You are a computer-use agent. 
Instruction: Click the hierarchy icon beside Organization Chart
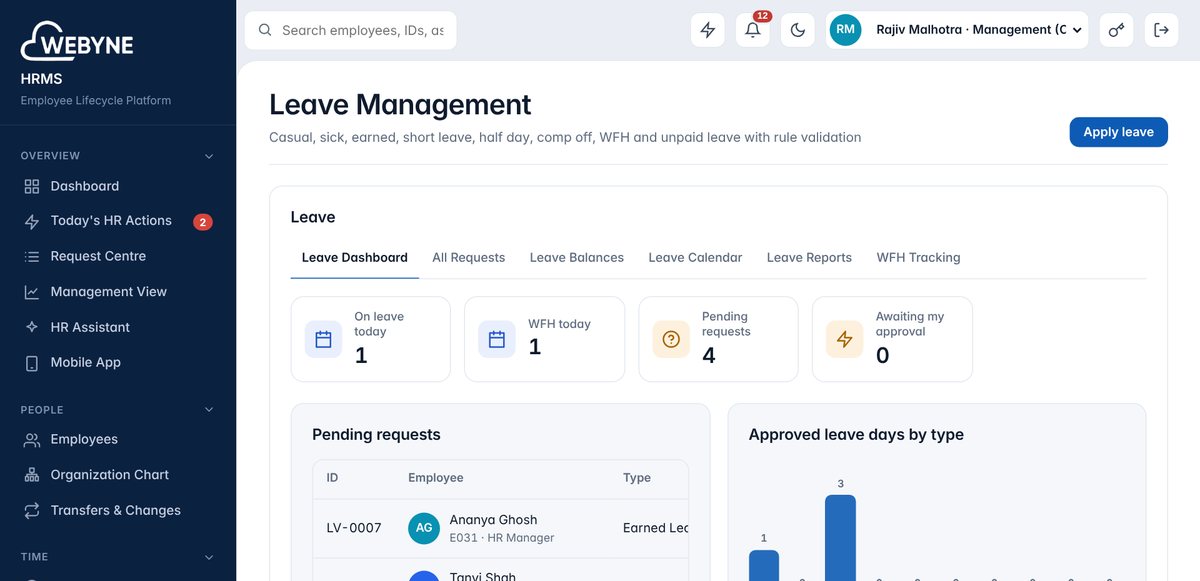click(x=32, y=475)
